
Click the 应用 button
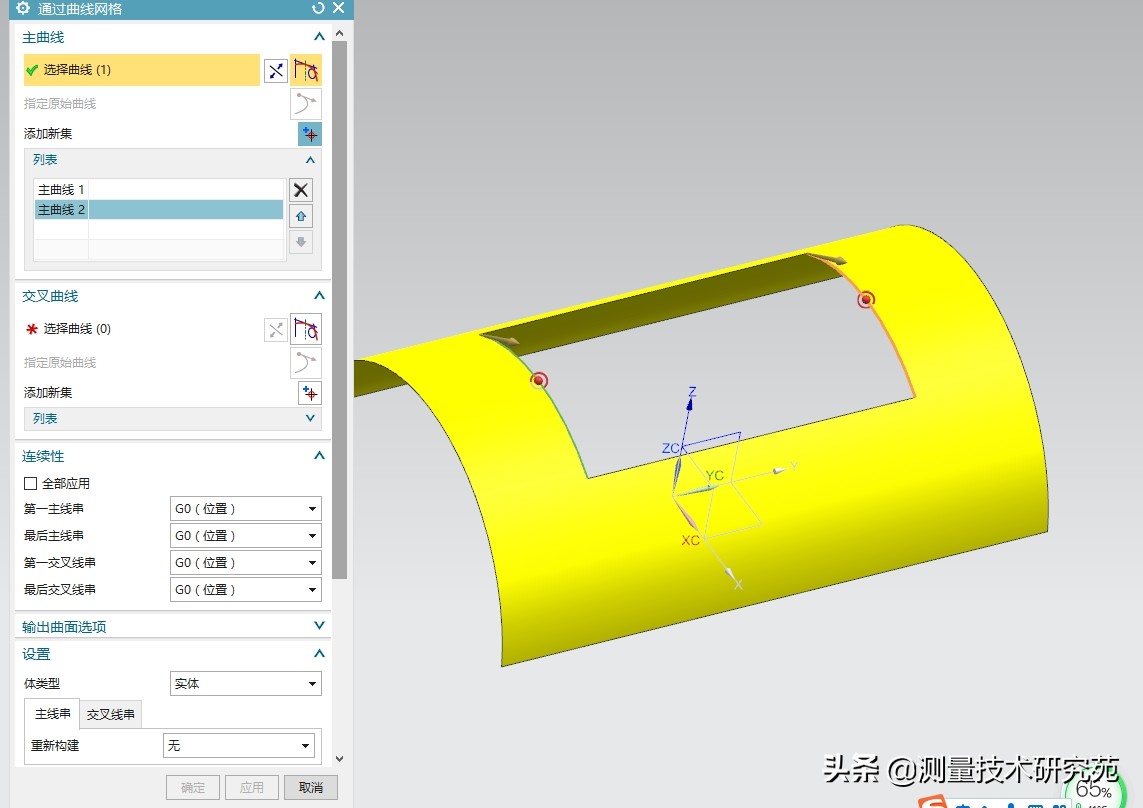point(251,787)
